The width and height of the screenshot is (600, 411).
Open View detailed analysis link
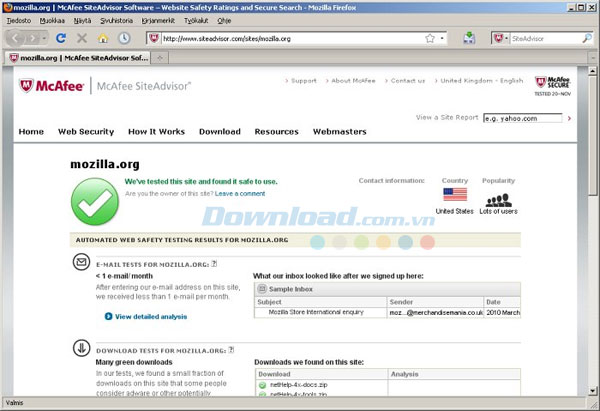pyautogui.click(x=151, y=316)
